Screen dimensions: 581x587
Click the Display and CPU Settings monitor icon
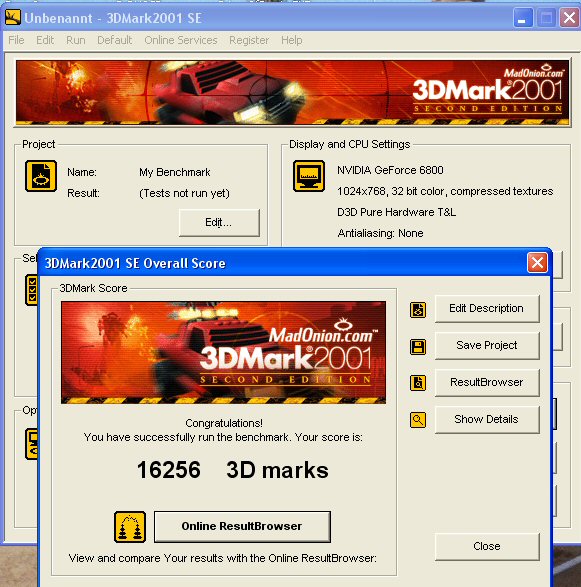click(309, 176)
